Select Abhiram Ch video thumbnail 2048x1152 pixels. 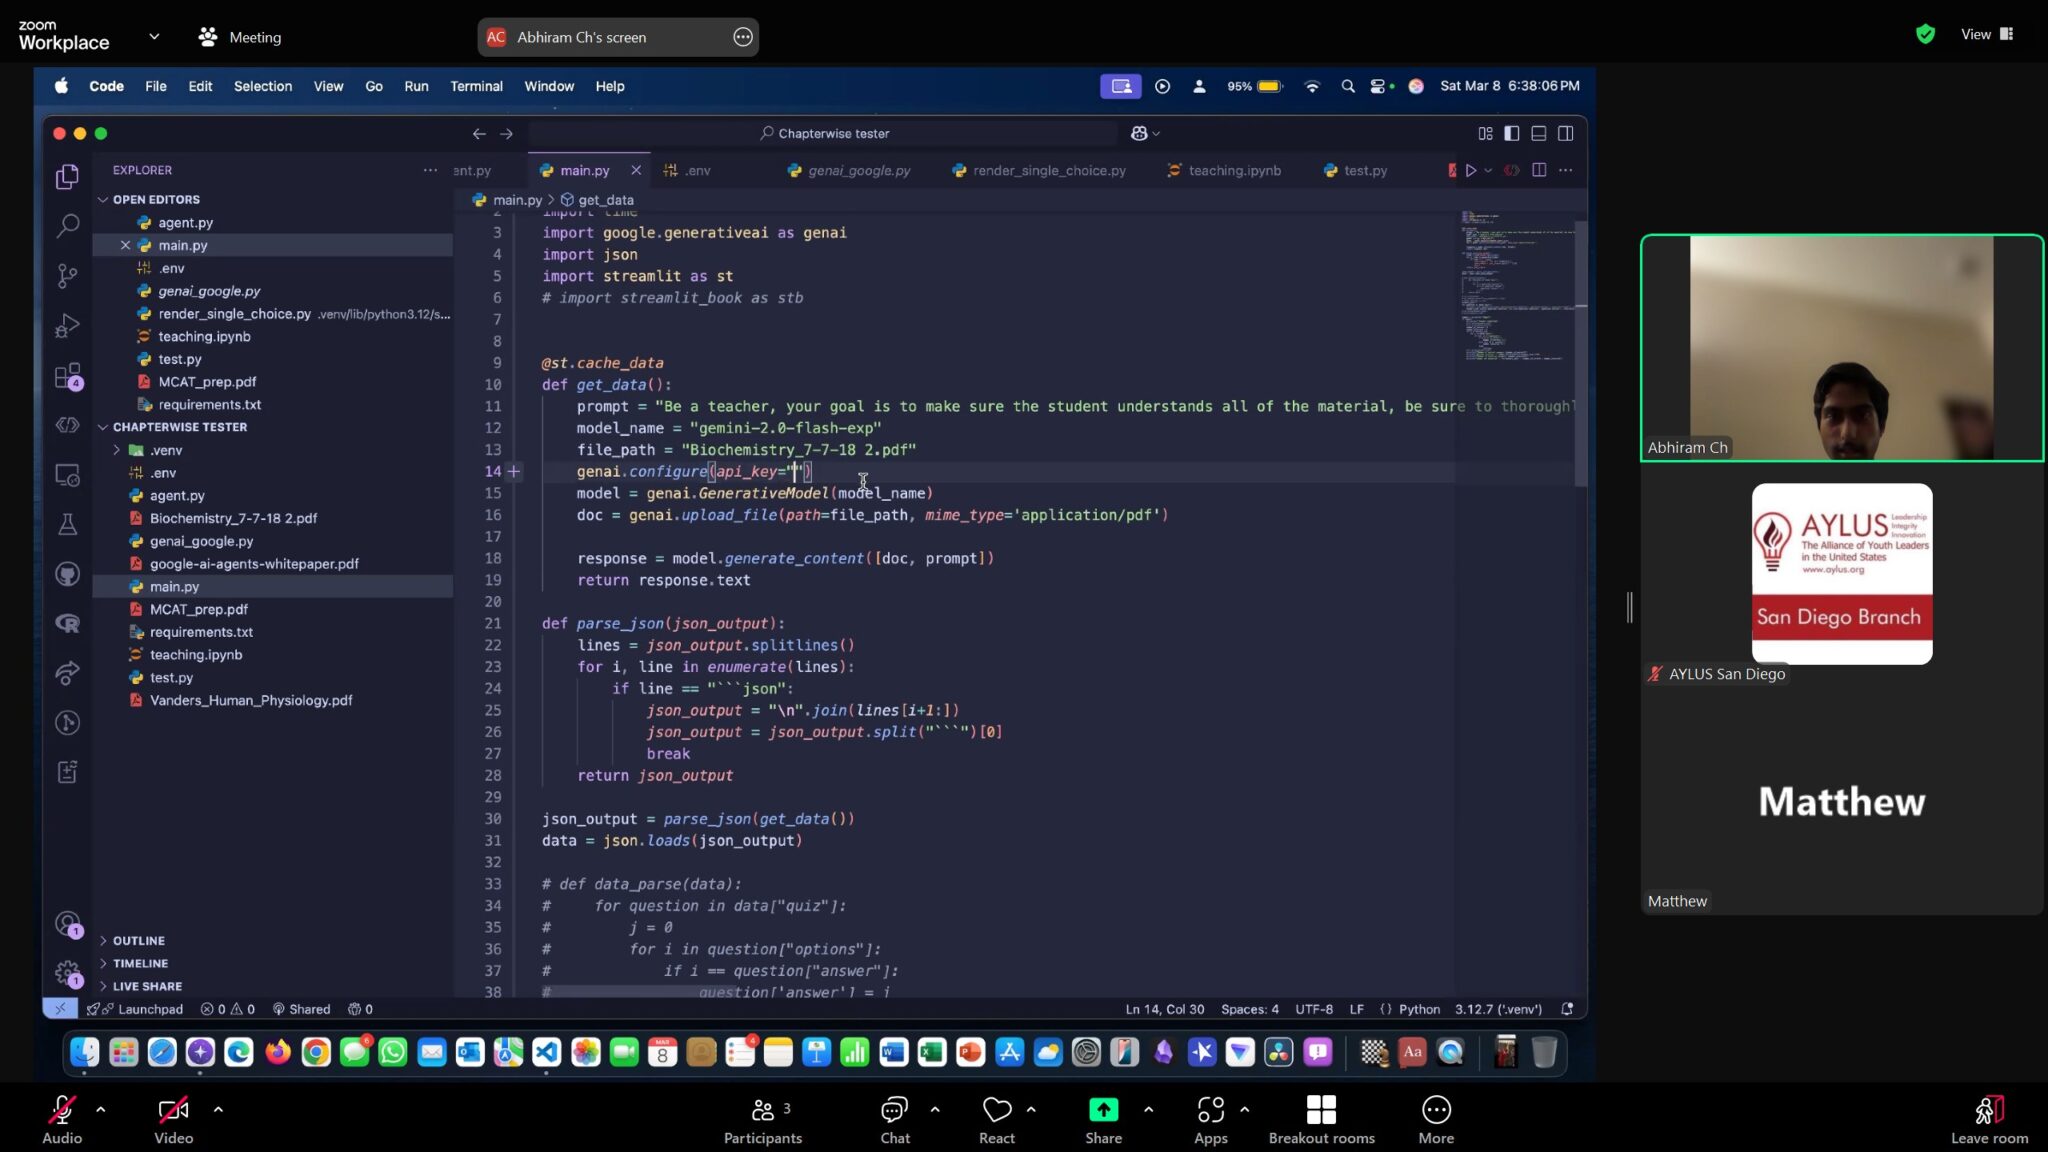[1841, 348]
